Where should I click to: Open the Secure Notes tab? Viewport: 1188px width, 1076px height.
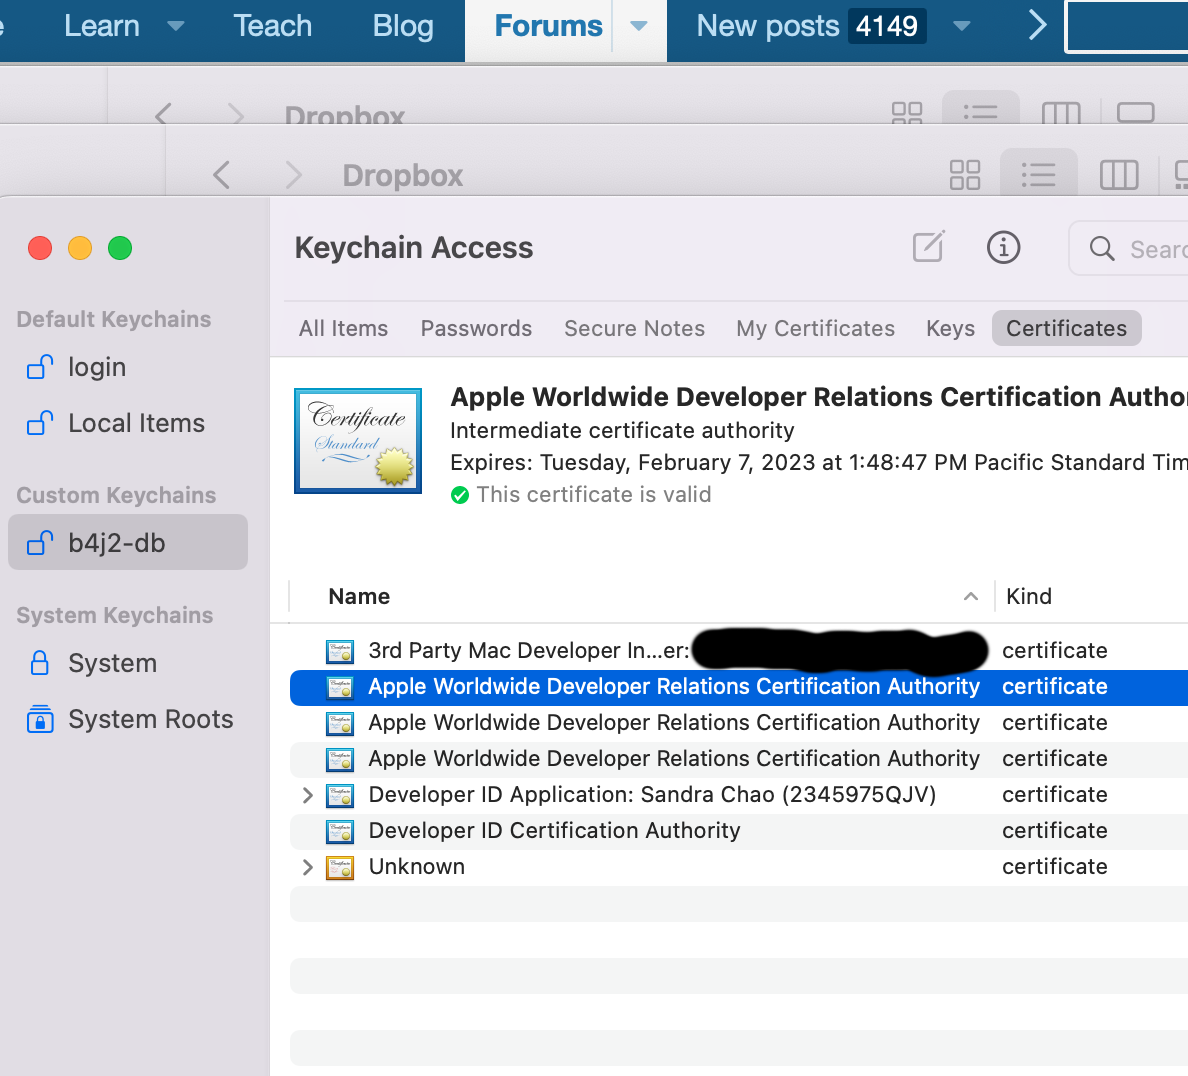pos(634,328)
